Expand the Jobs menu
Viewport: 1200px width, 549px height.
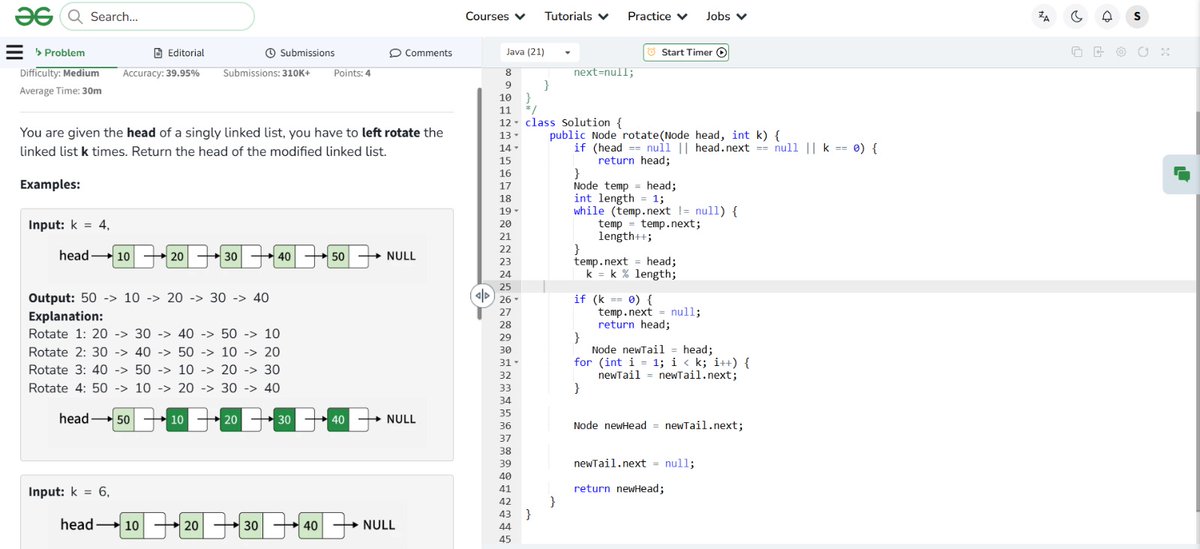(x=726, y=16)
